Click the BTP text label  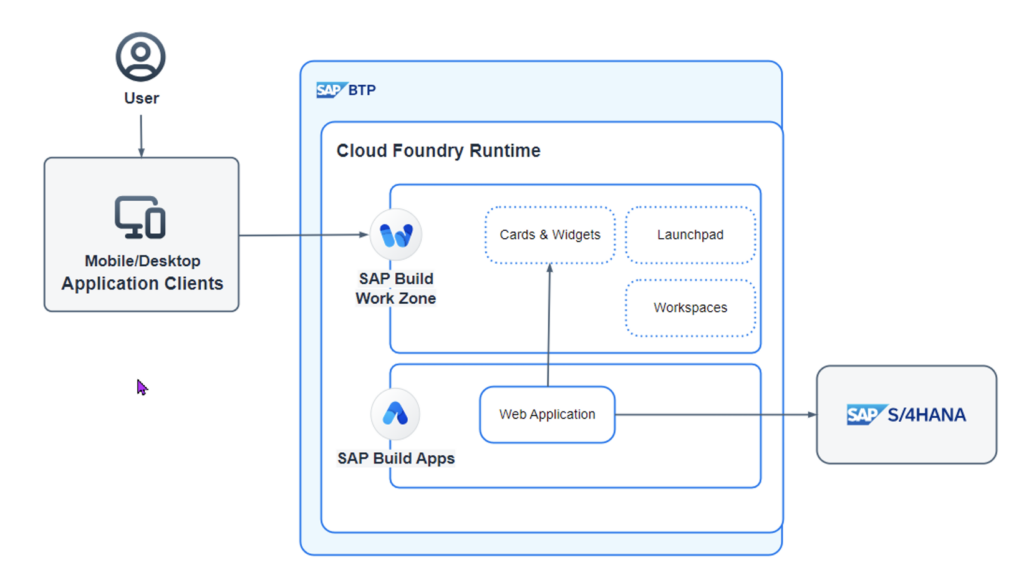point(362,91)
